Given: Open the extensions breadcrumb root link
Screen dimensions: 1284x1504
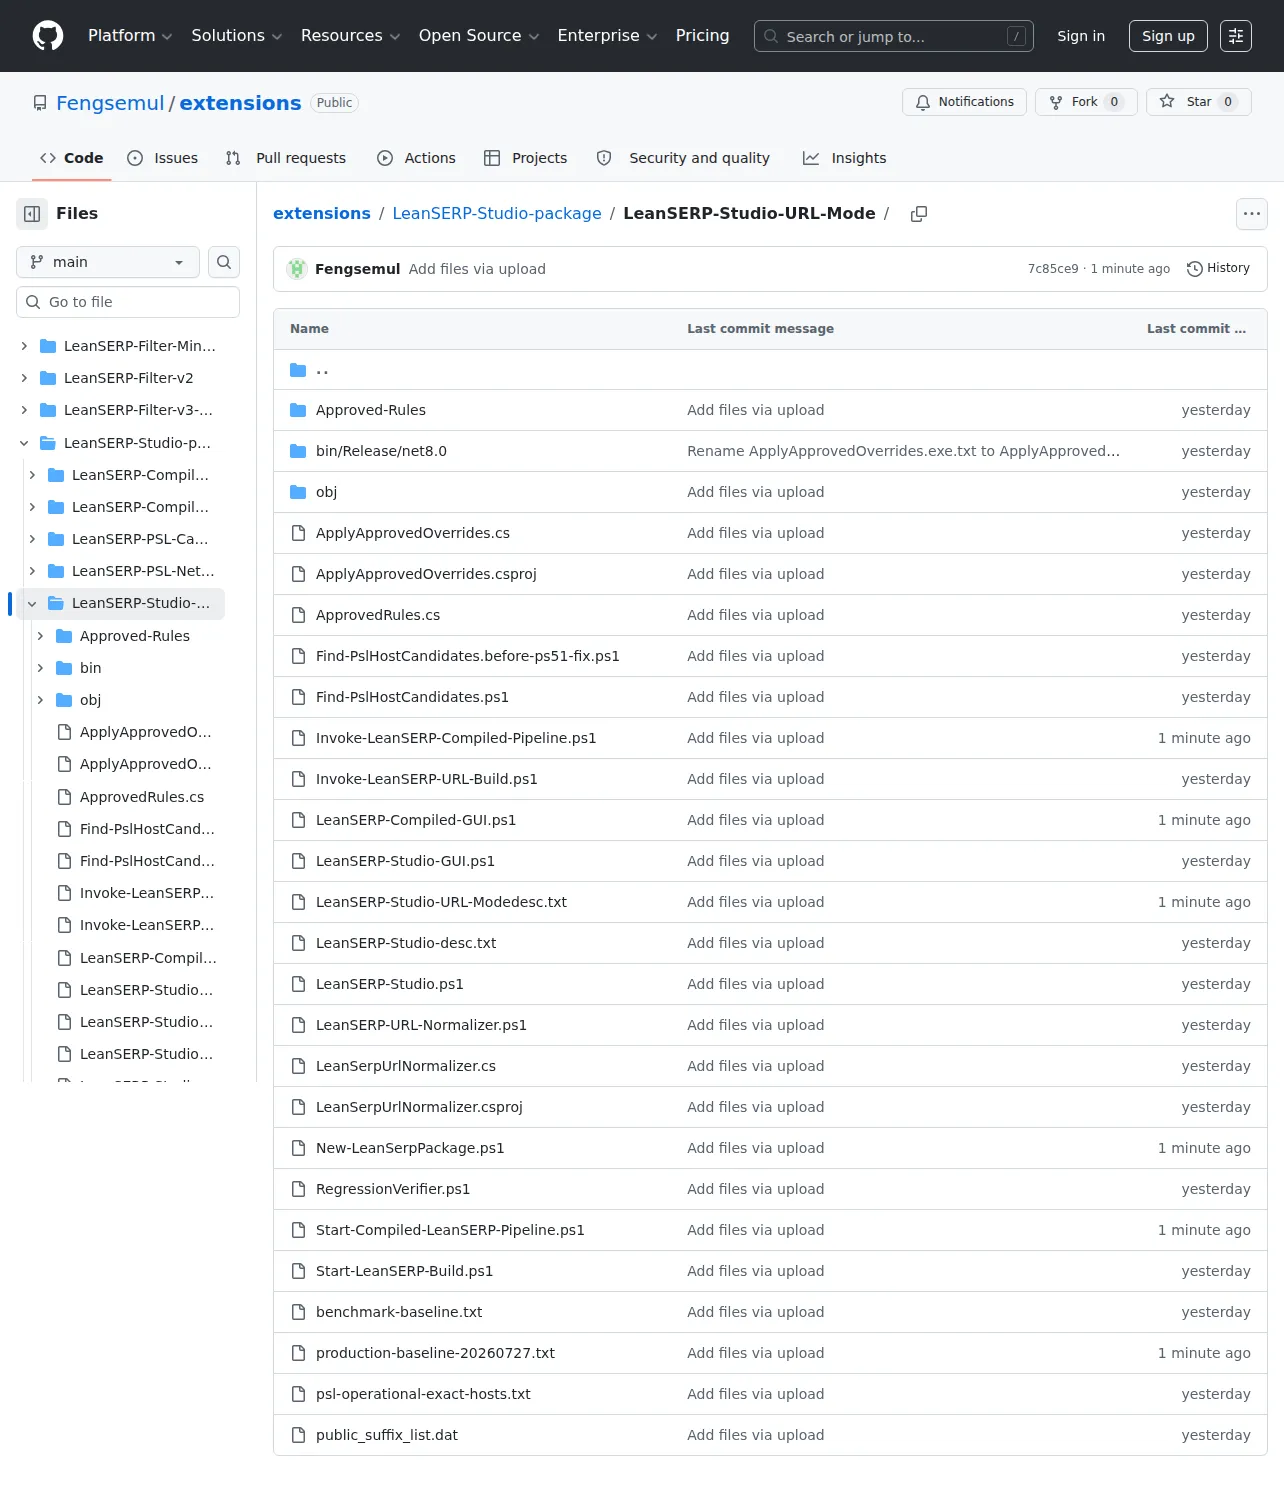Looking at the screenshot, I should [x=322, y=213].
